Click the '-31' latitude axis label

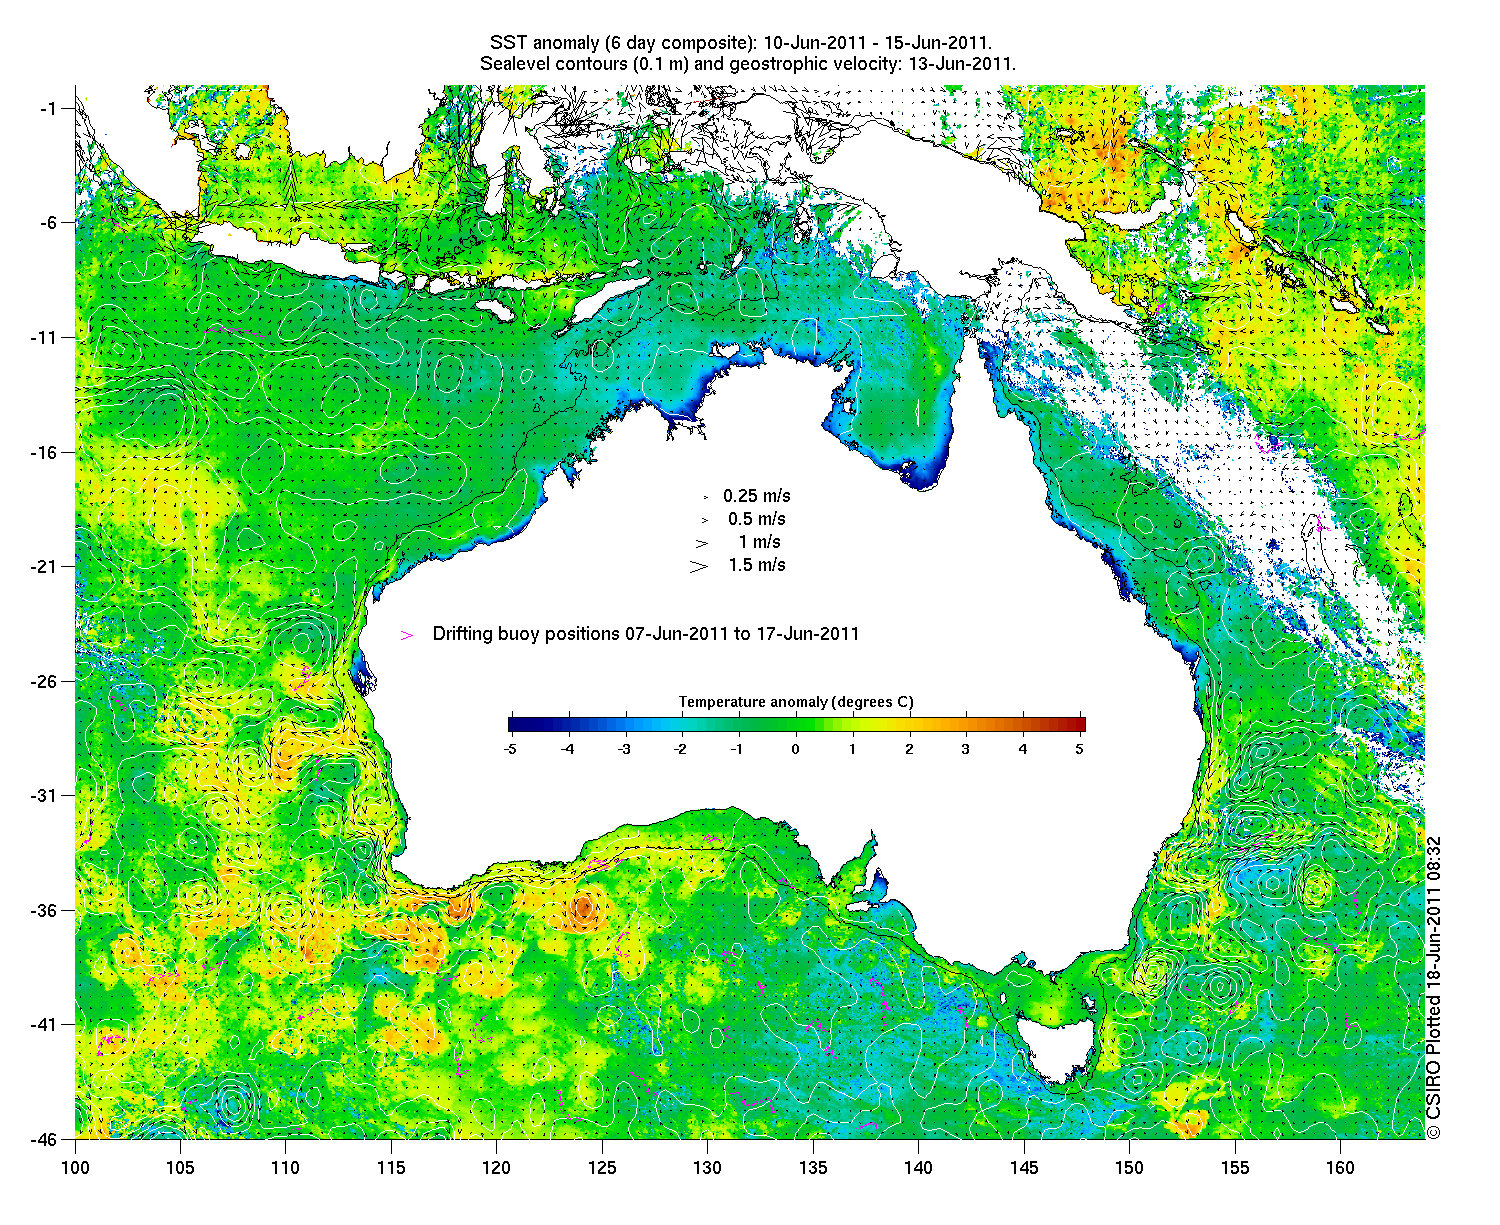tap(45, 796)
